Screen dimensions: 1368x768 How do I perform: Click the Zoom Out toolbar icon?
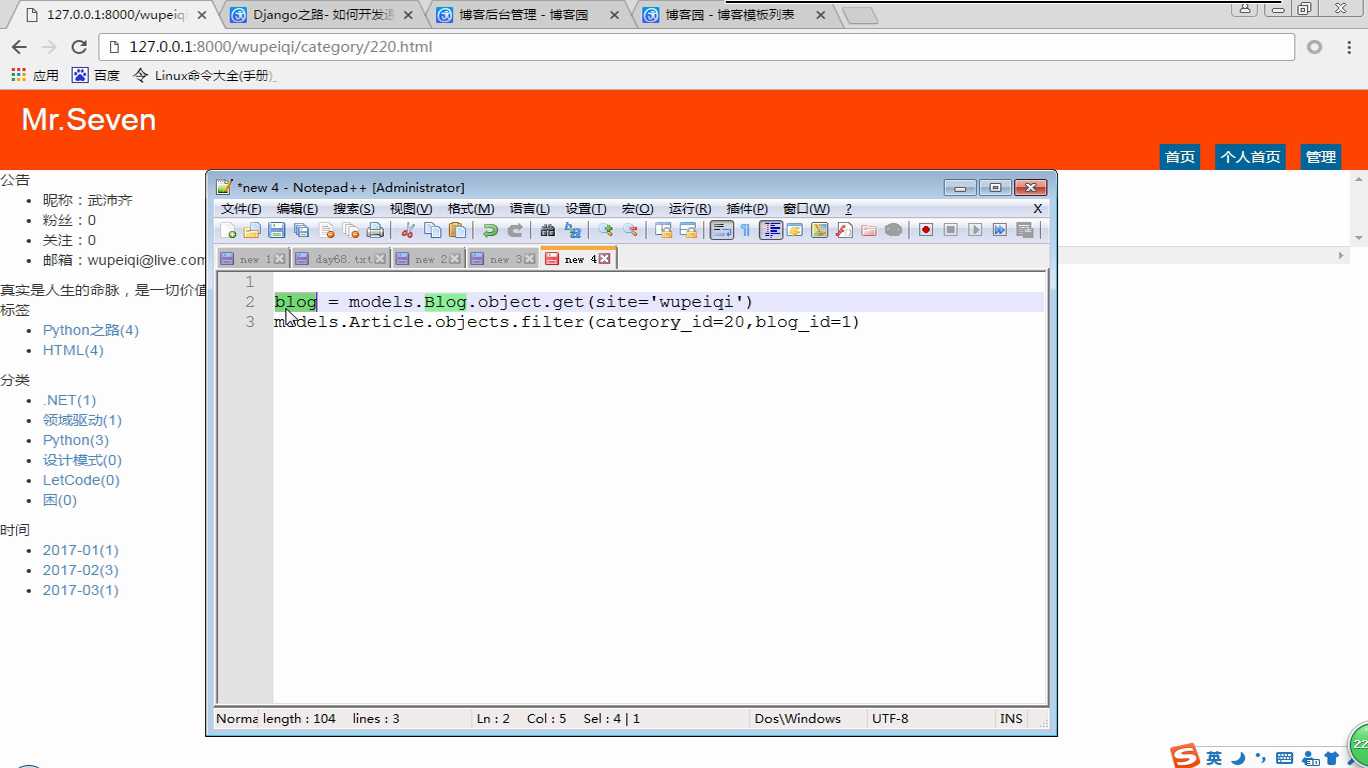click(x=629, y=230)
